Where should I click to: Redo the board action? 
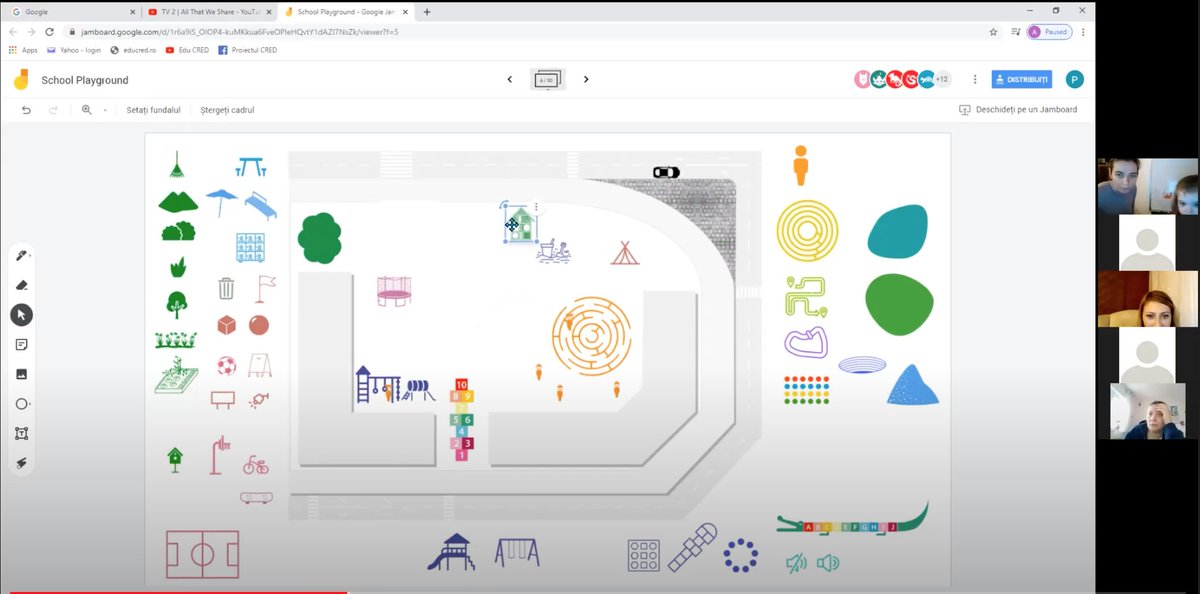point(53,110)
